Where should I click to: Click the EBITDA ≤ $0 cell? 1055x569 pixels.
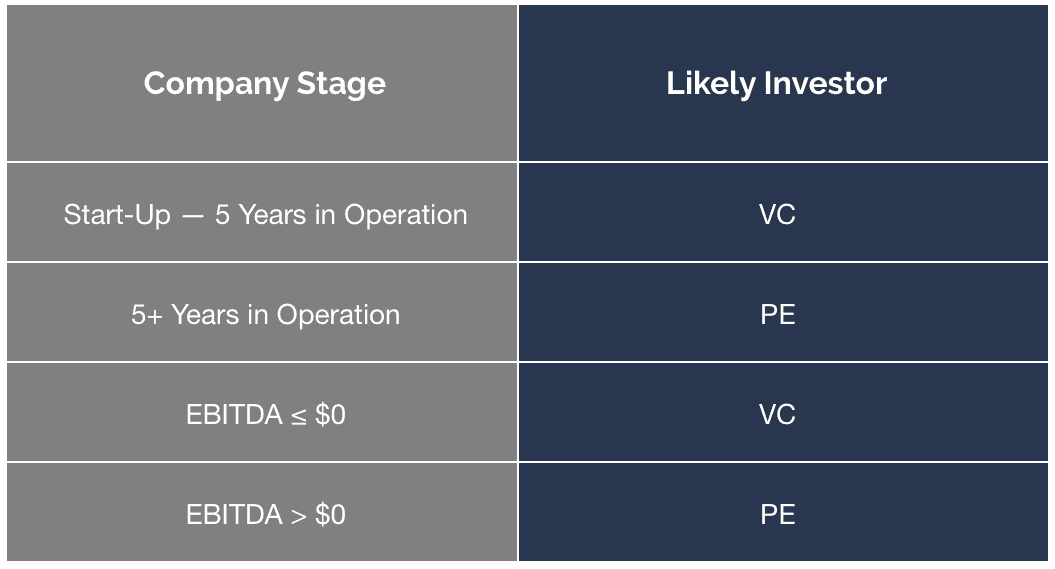pos(262,412)
